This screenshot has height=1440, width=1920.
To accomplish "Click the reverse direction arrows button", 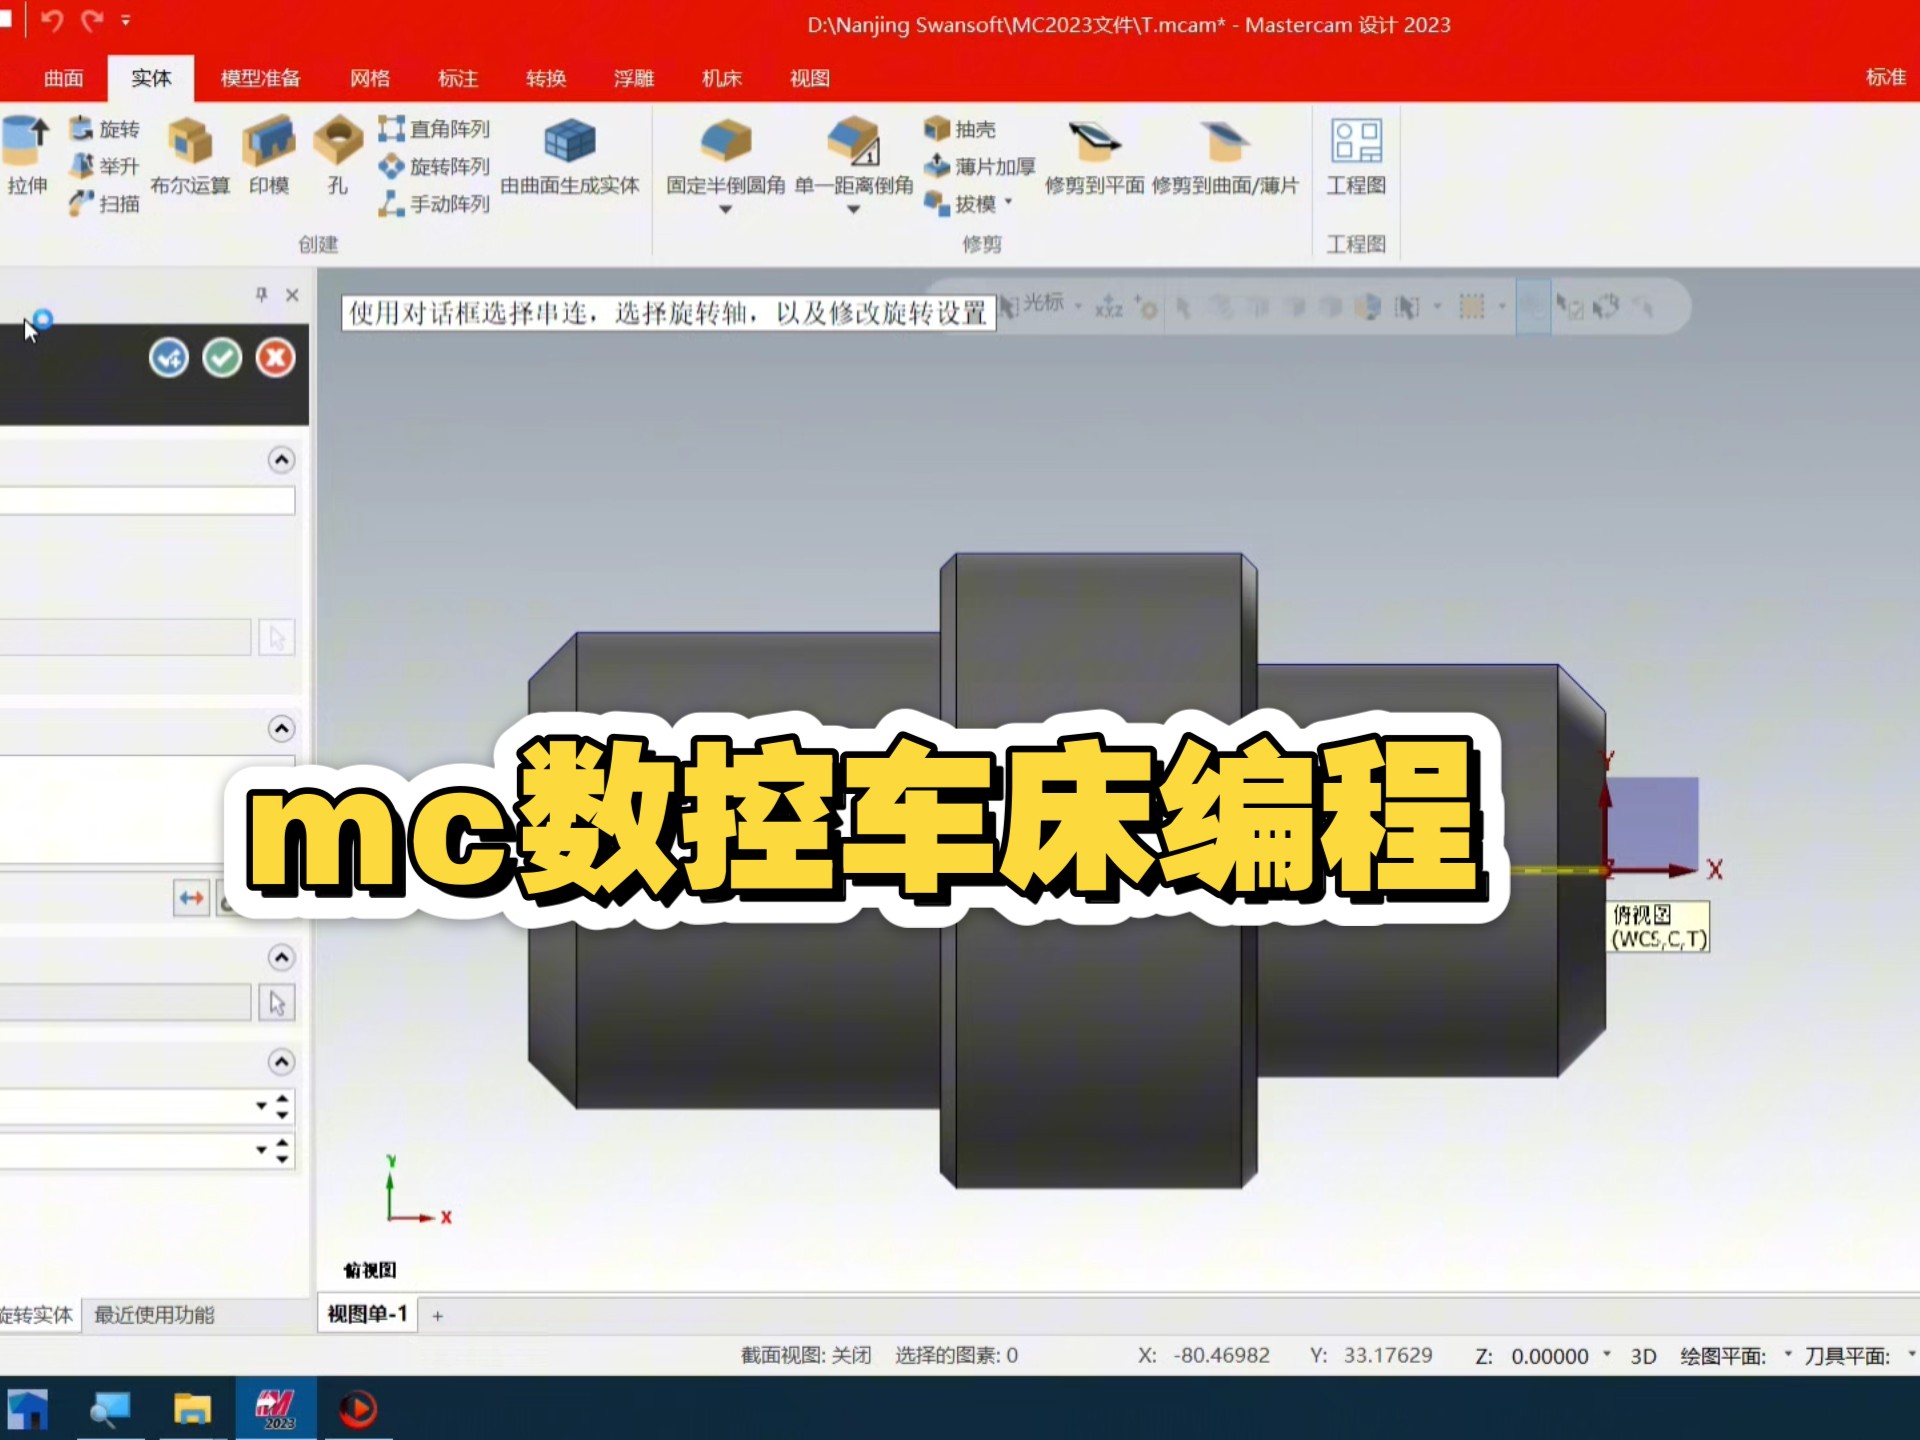I will [x=191, y=898].
